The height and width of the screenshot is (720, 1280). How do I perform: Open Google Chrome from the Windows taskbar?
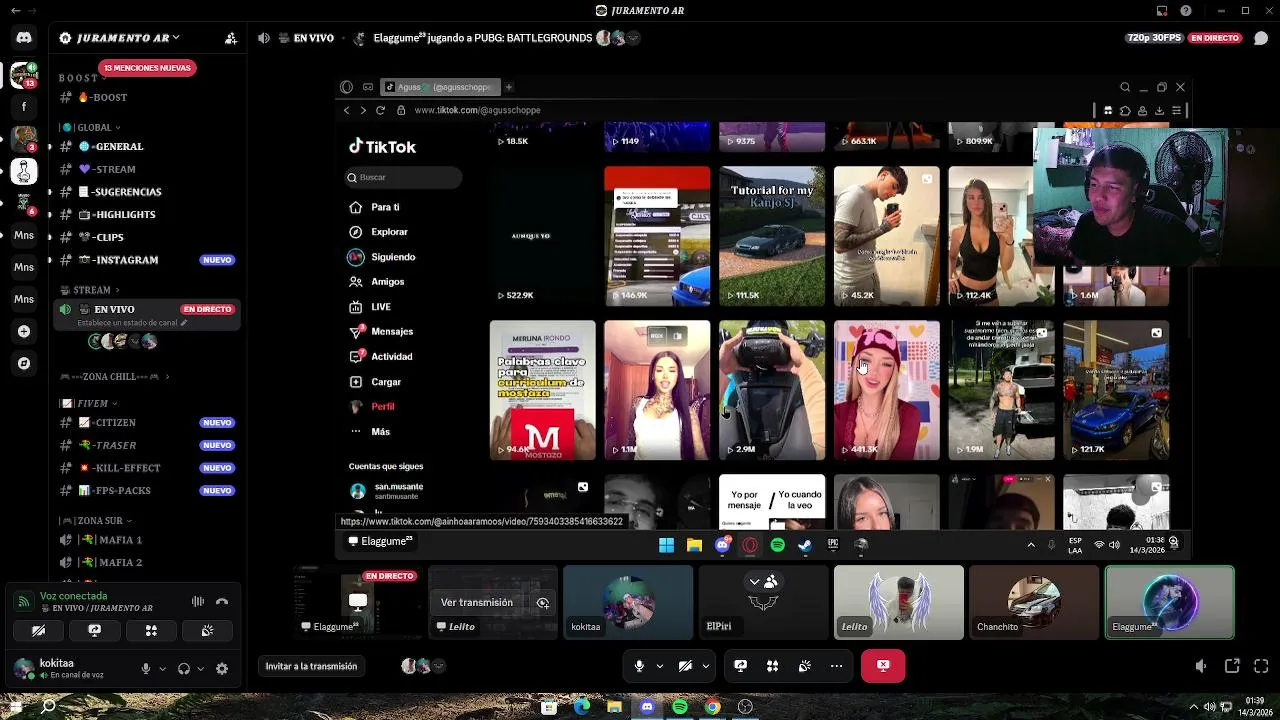pos(712,707)
